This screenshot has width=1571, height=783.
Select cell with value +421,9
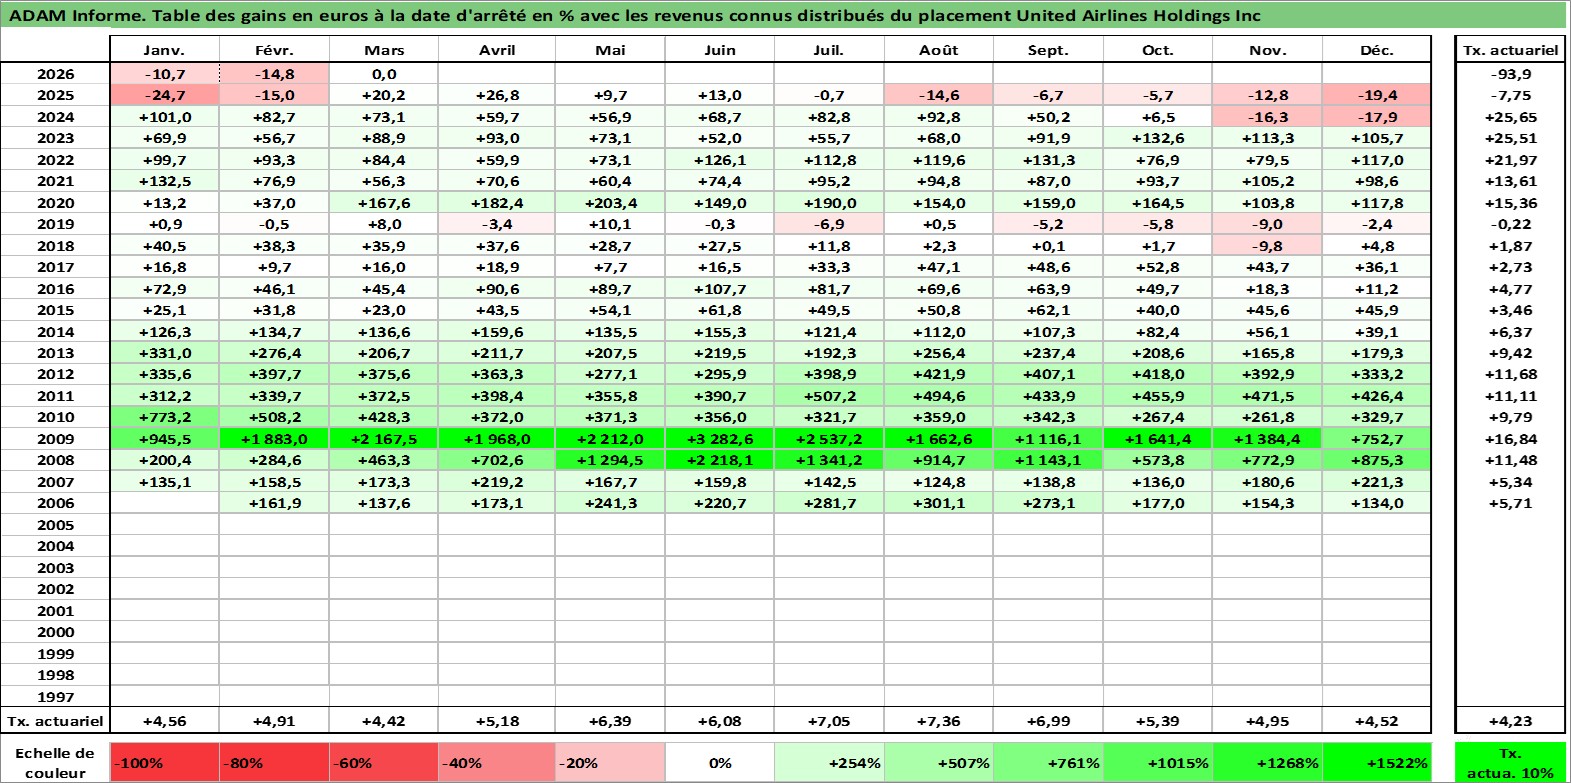pyautogui.click(x=939, y=374)
